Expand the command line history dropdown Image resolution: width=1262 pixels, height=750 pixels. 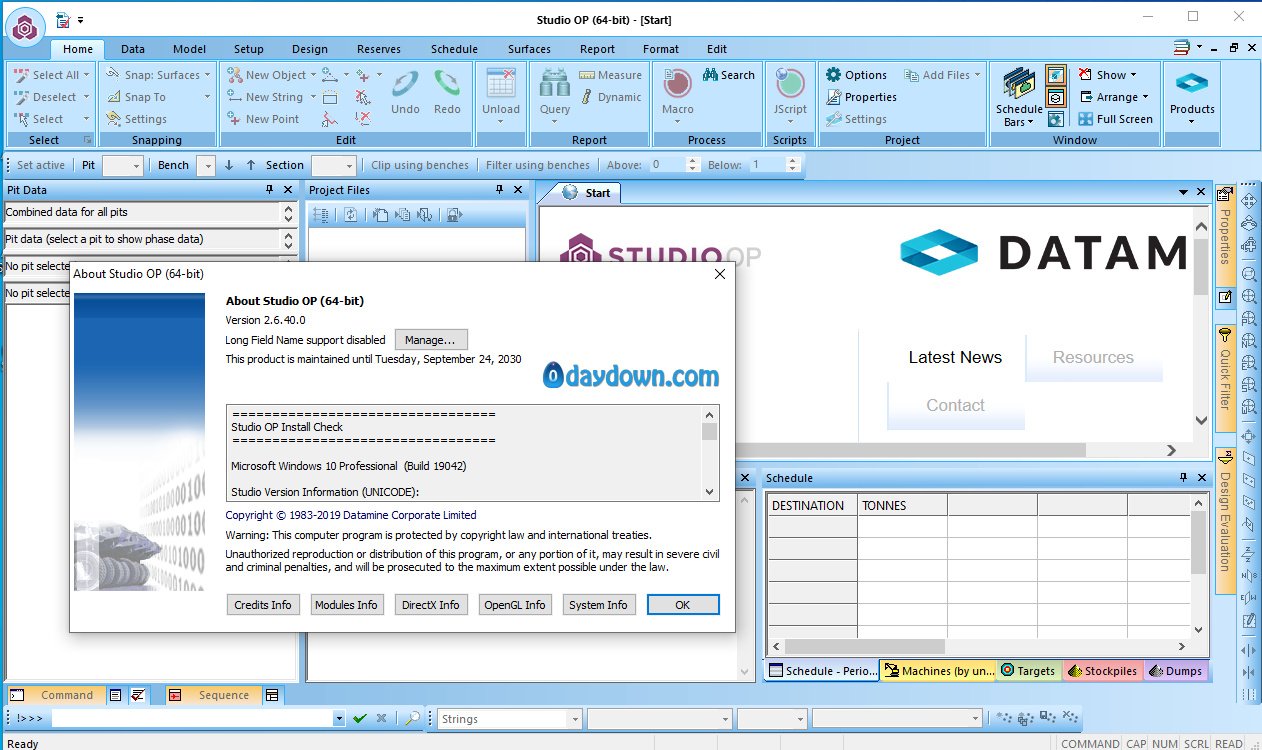pyautogui.click(x=339, y=718)
